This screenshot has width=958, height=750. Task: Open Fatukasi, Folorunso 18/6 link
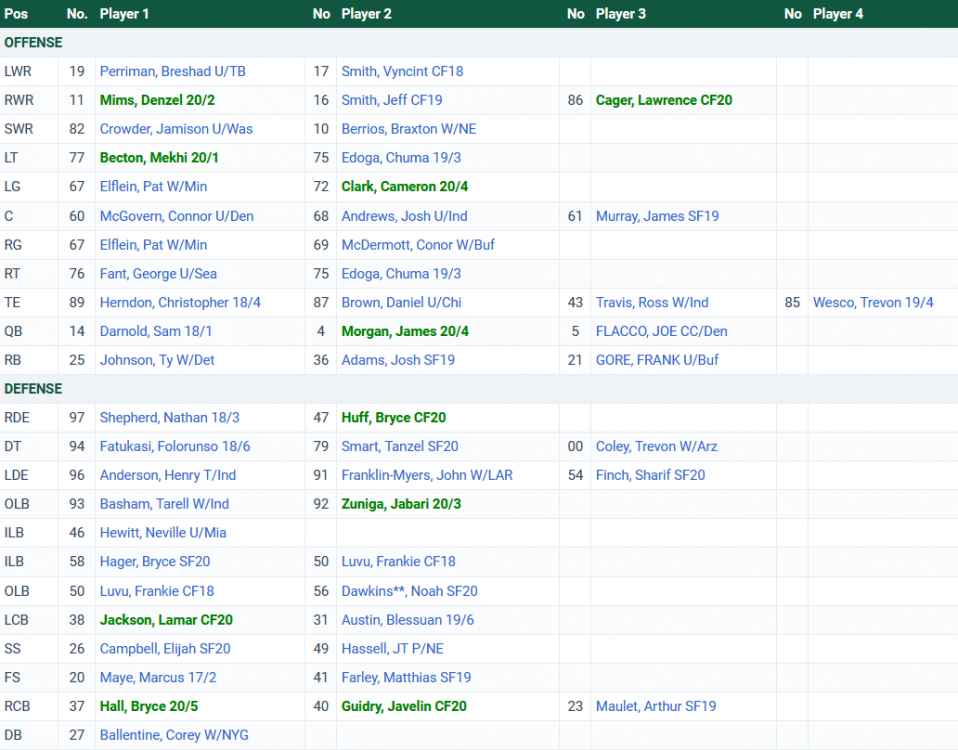[175, 446]
